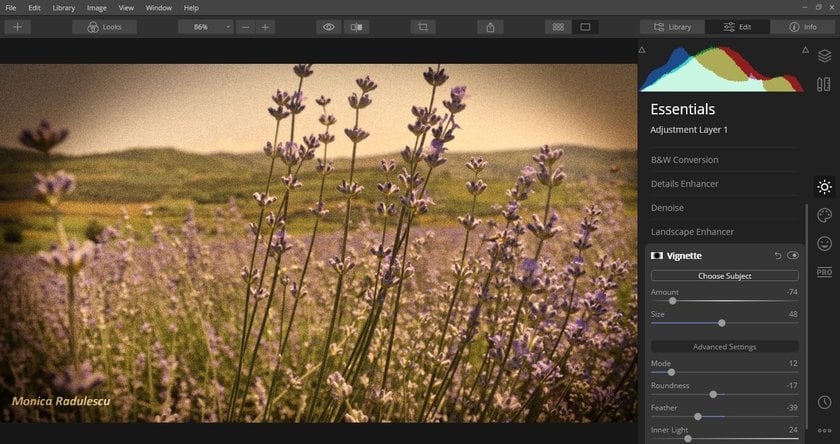The image size is (840, 444).
Task: Open the Window menu
Action: point(159,8)
